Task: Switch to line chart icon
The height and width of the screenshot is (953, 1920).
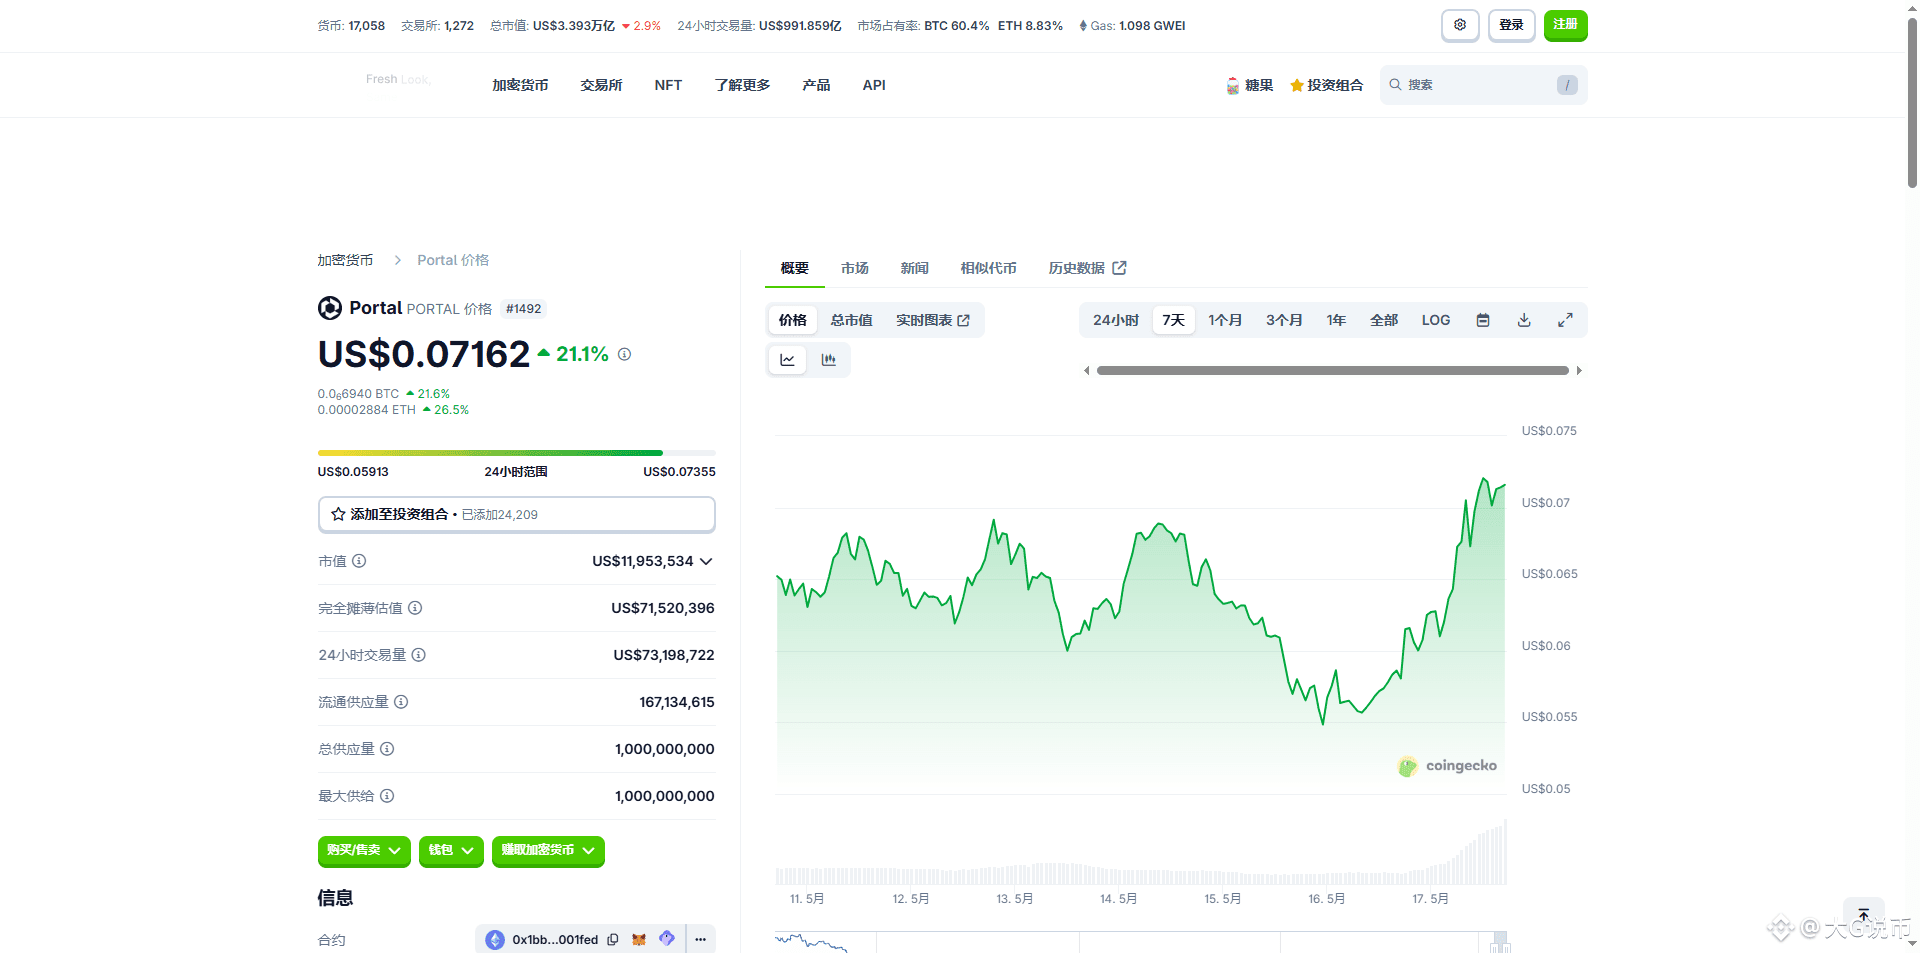Action: [788, 360]
